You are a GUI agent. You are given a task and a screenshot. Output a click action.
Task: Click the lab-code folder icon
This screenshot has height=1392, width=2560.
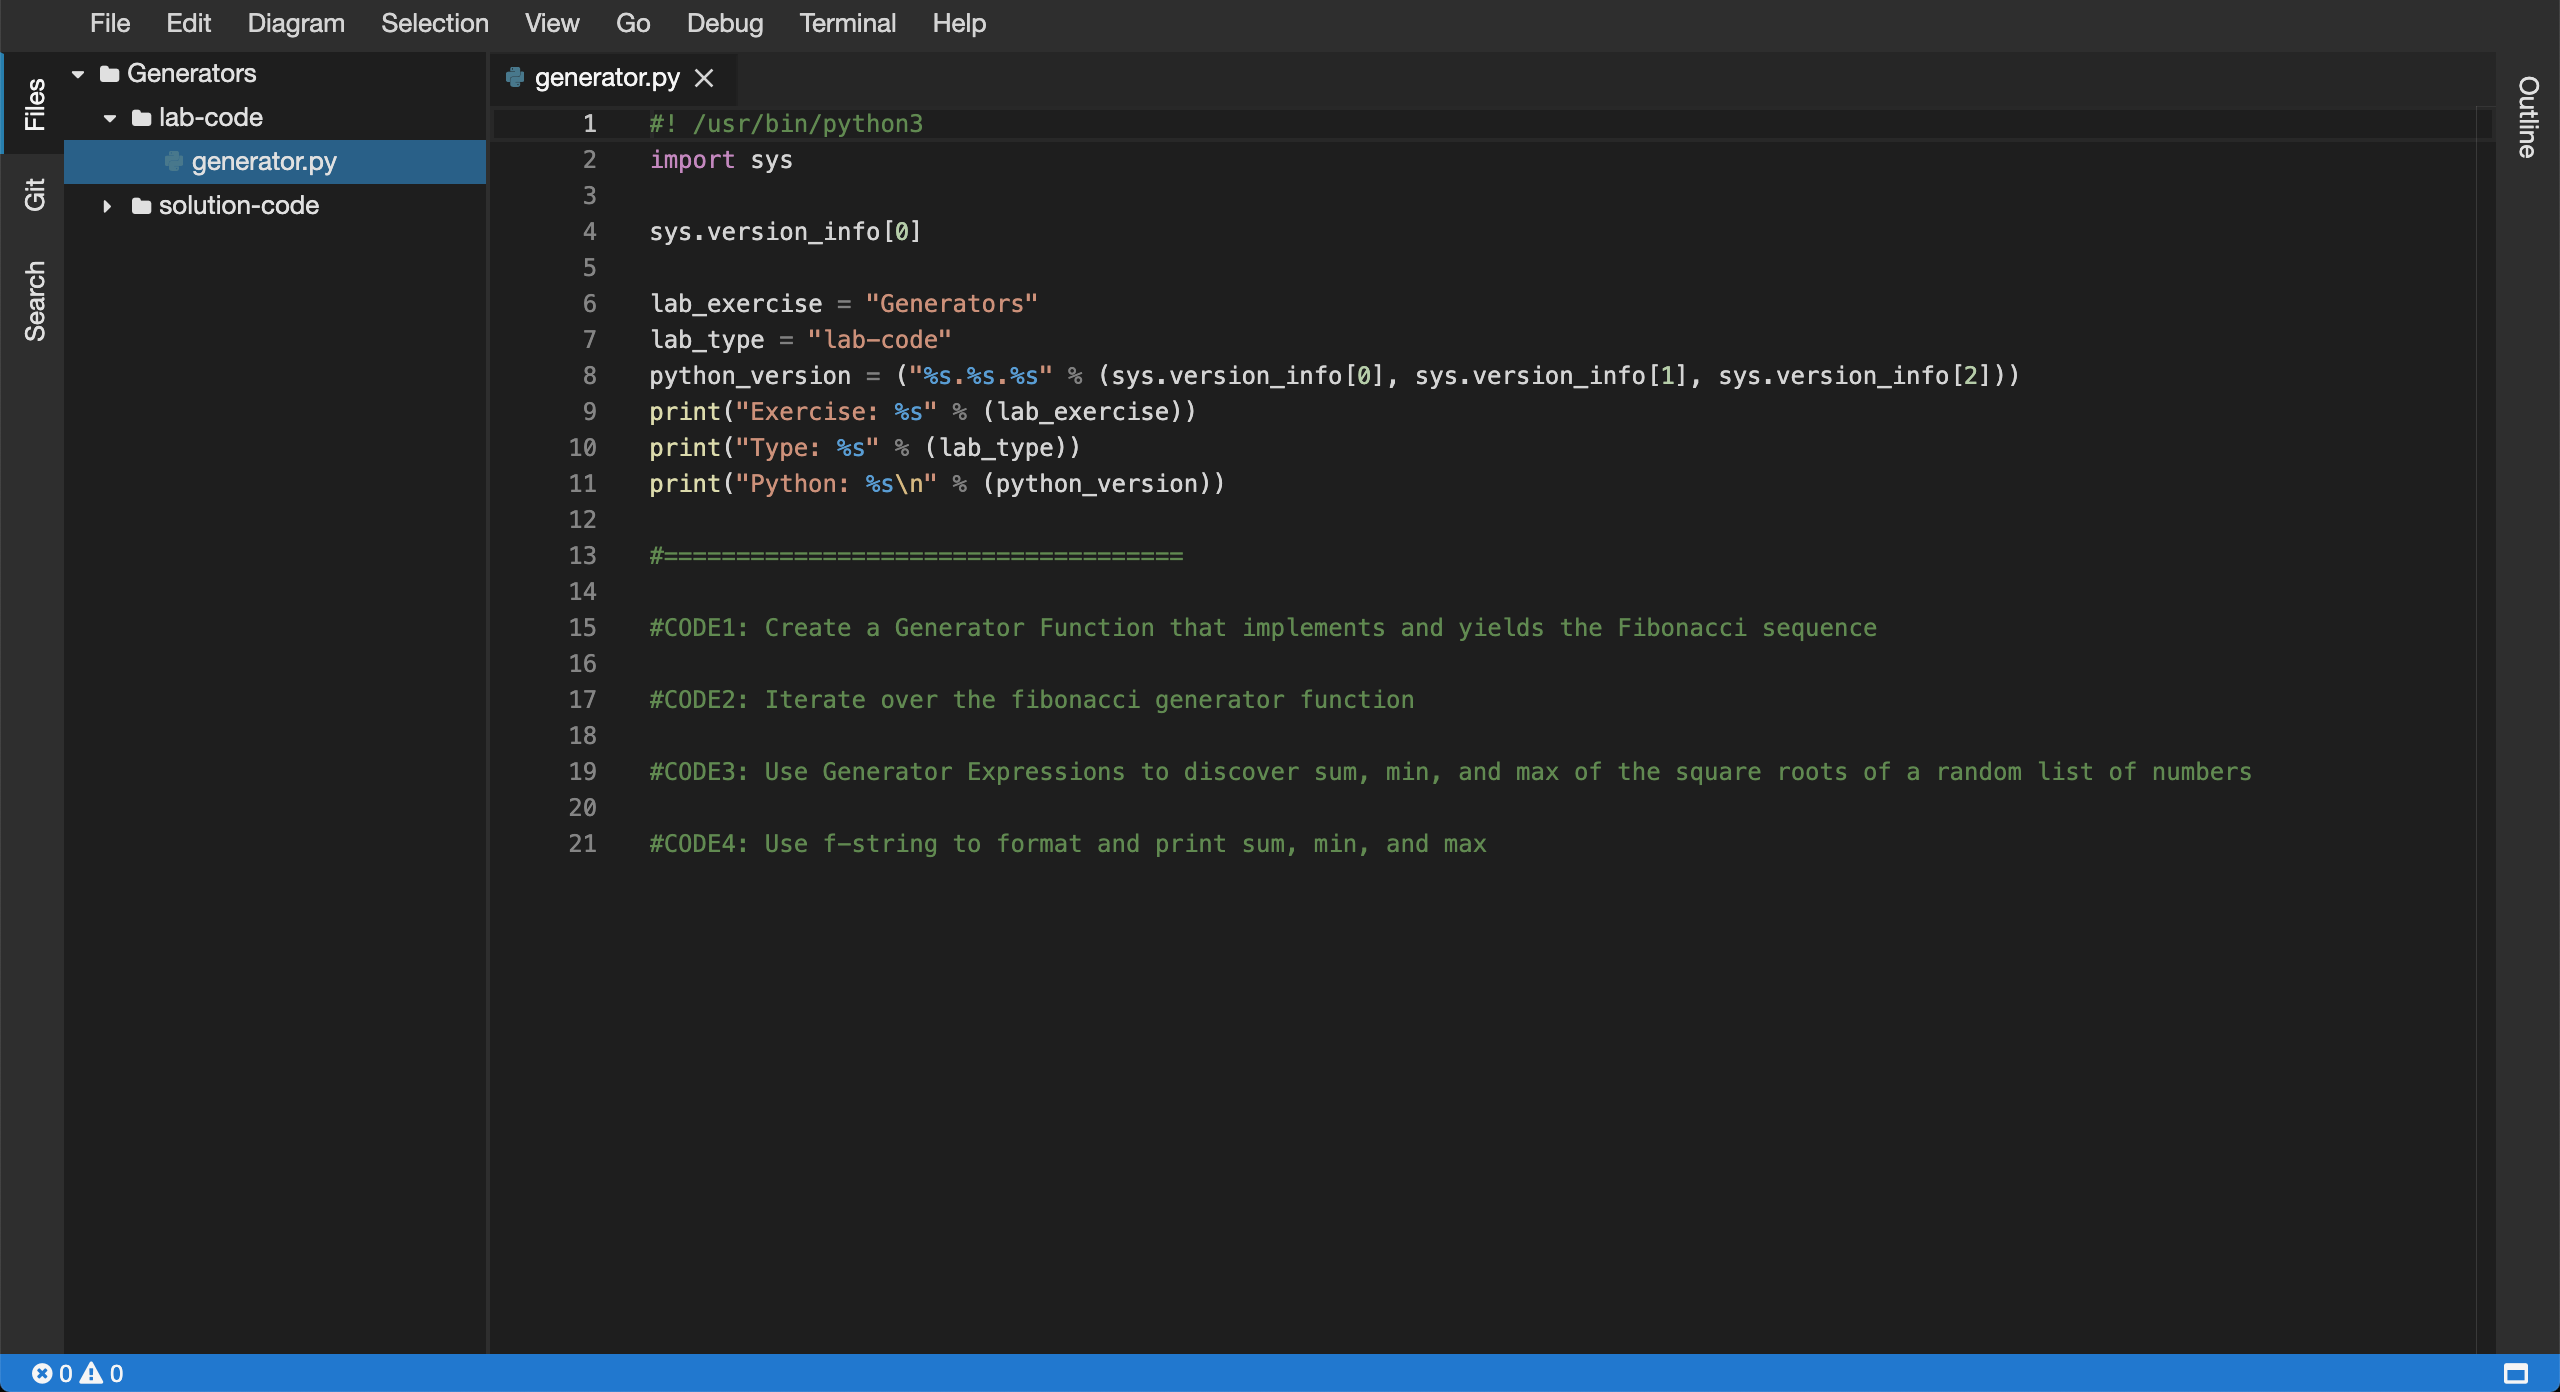point(142,118)
